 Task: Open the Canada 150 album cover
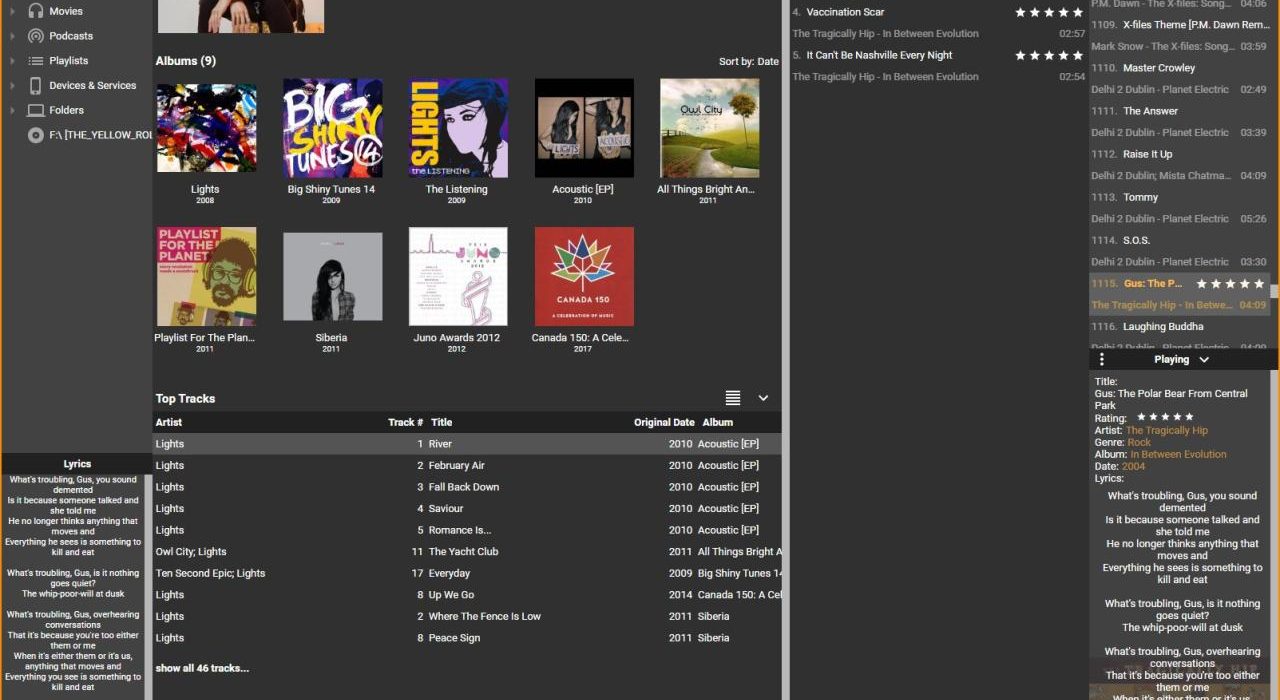click(x=584, y=276)
